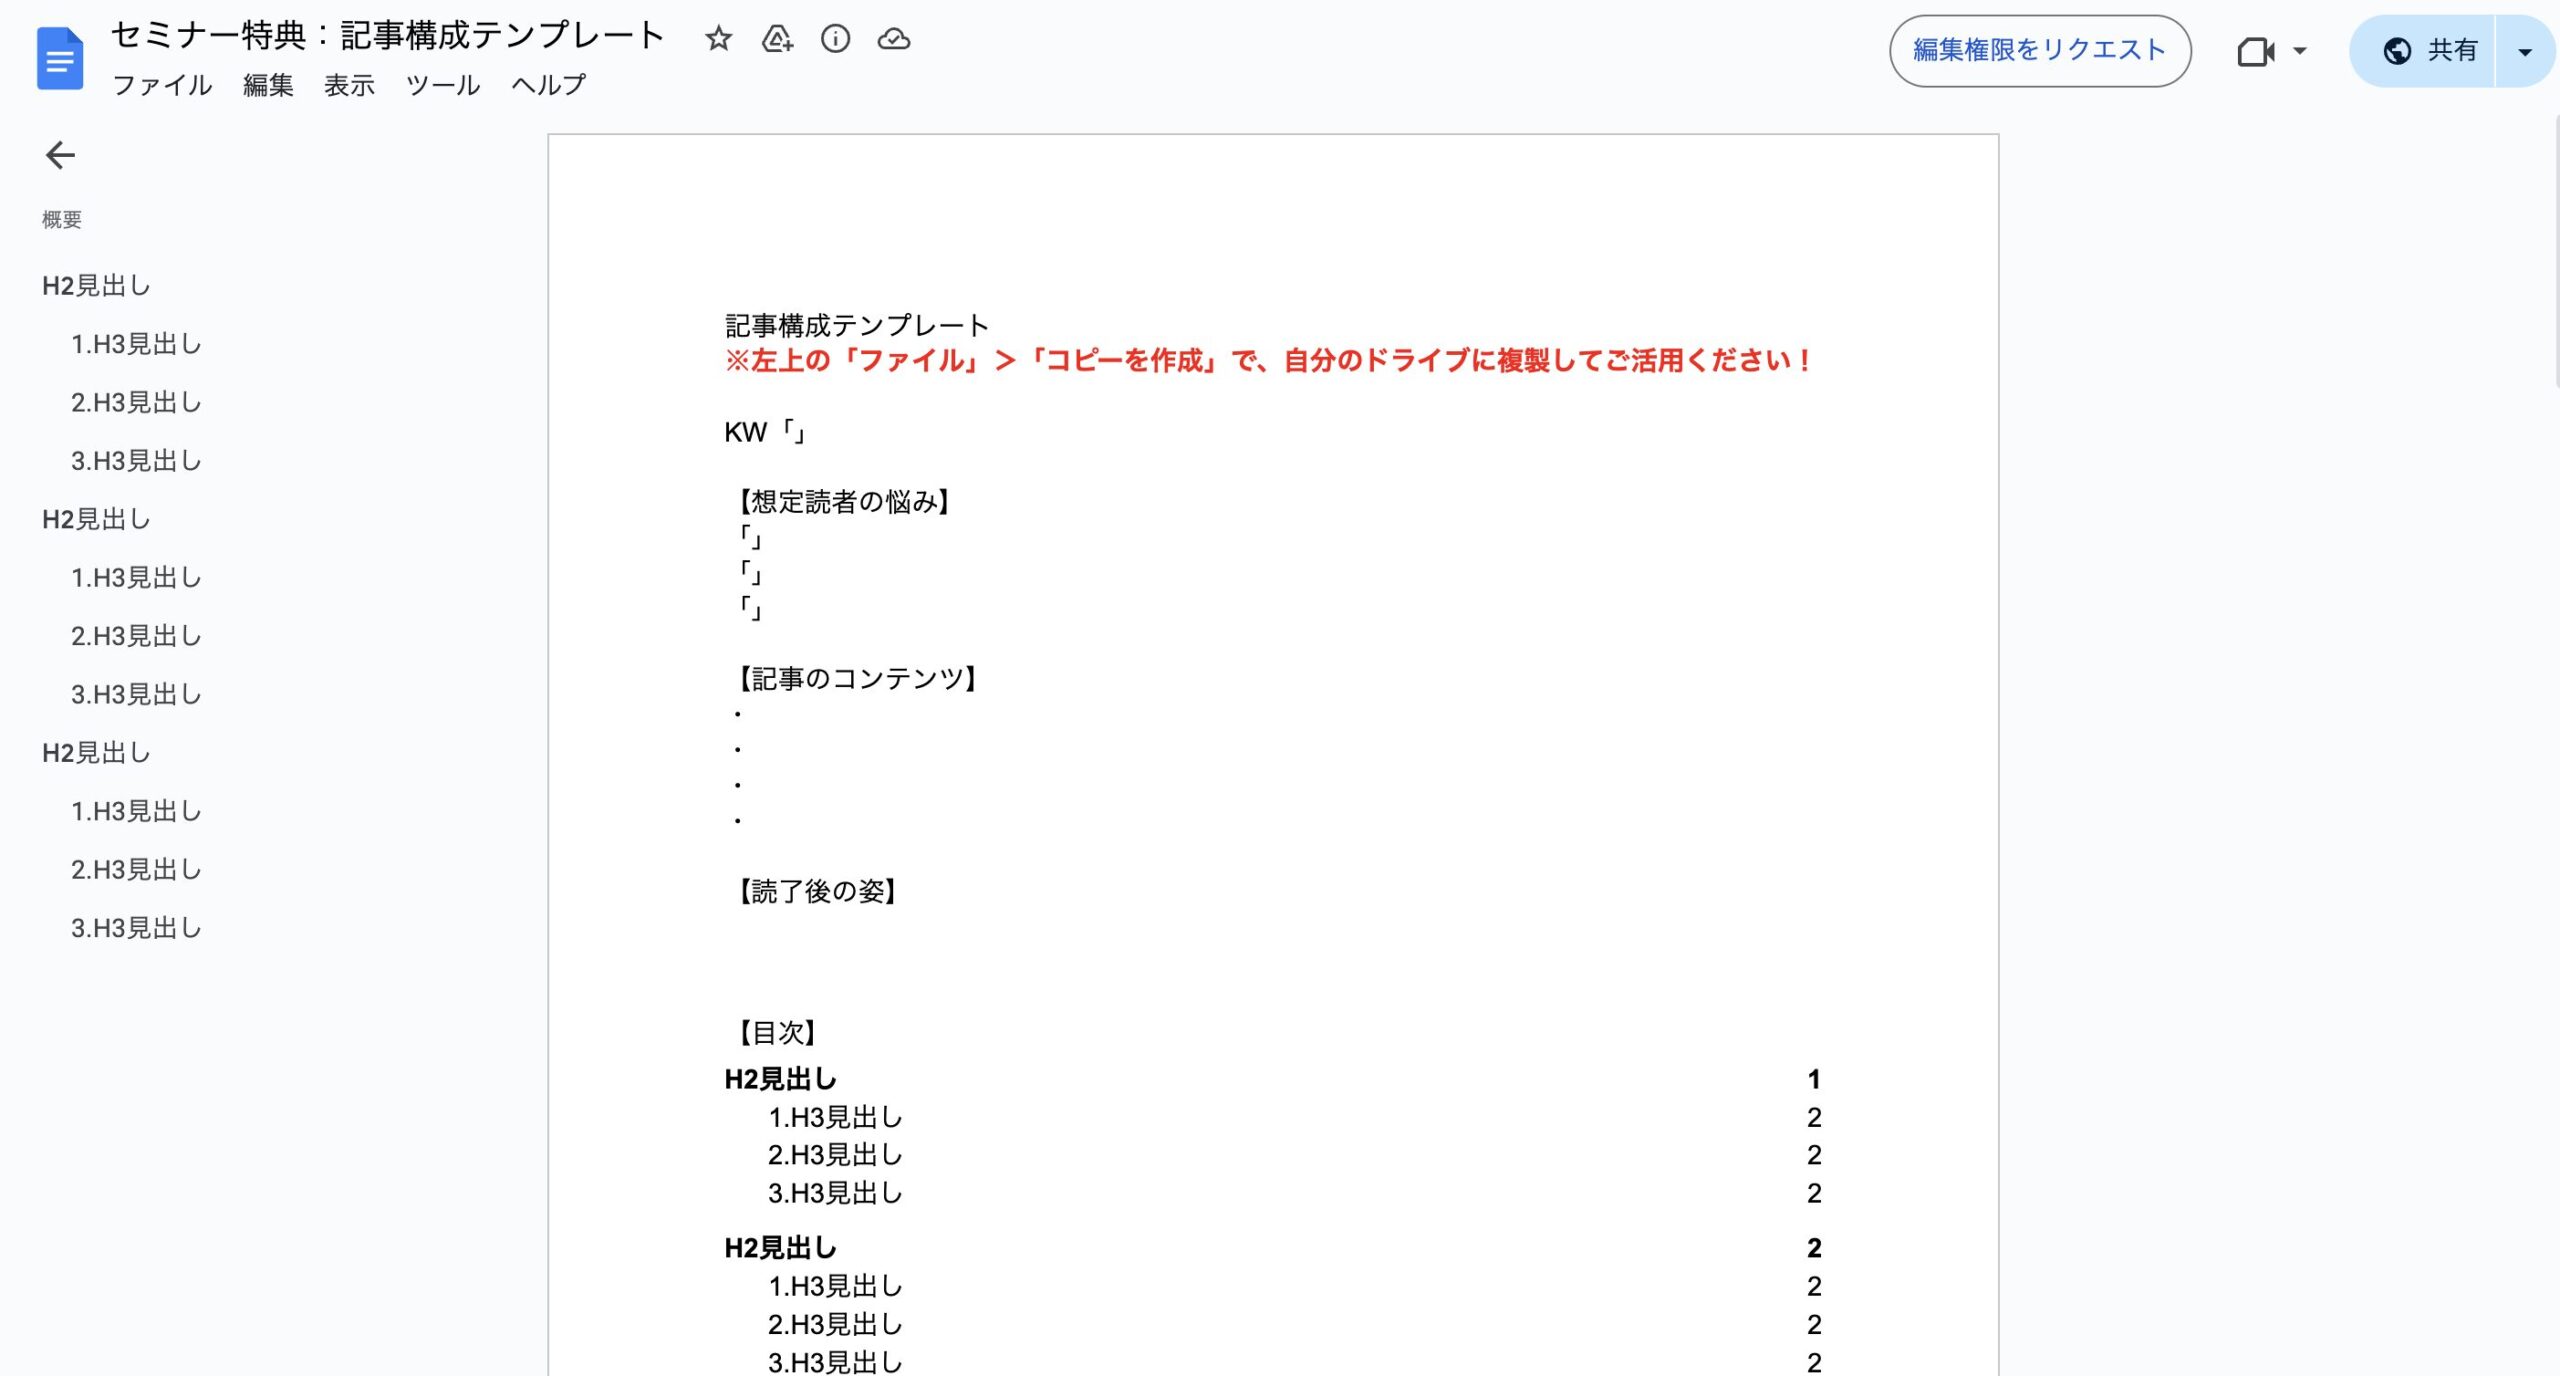Expand the meeting dropdown arrow

2299,51
